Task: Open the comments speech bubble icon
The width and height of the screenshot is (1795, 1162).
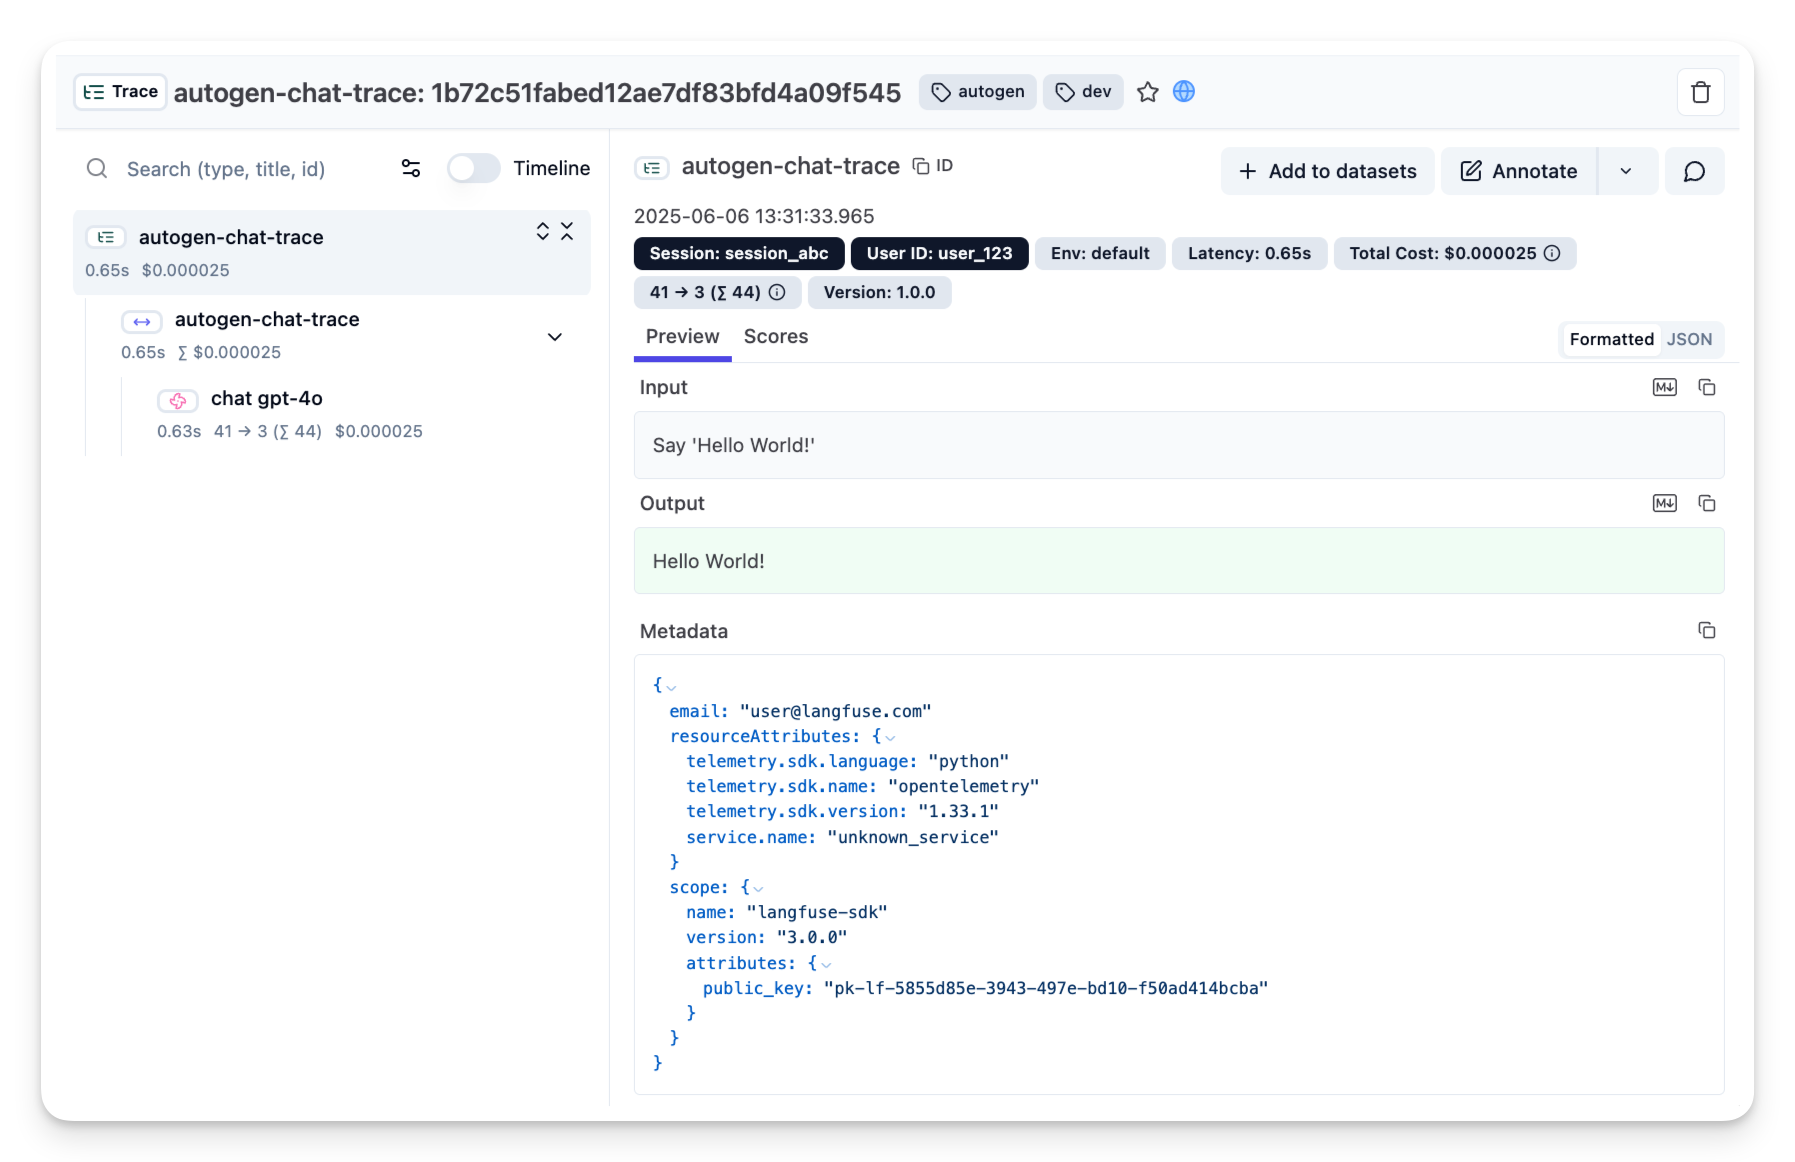Action: (x=1694, y=172)
